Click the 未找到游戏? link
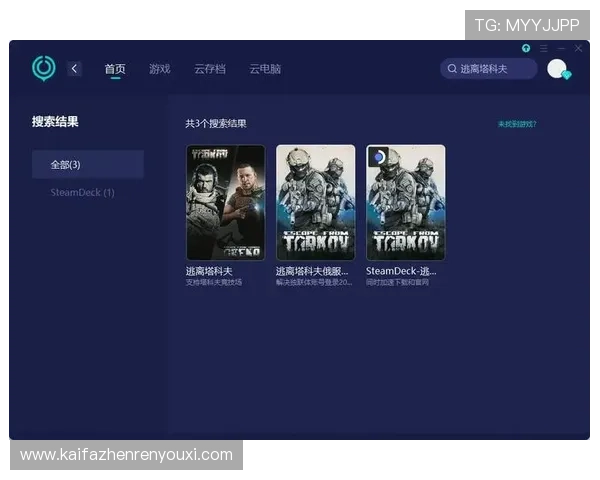The image size is (600, 480). click(517, 124)
